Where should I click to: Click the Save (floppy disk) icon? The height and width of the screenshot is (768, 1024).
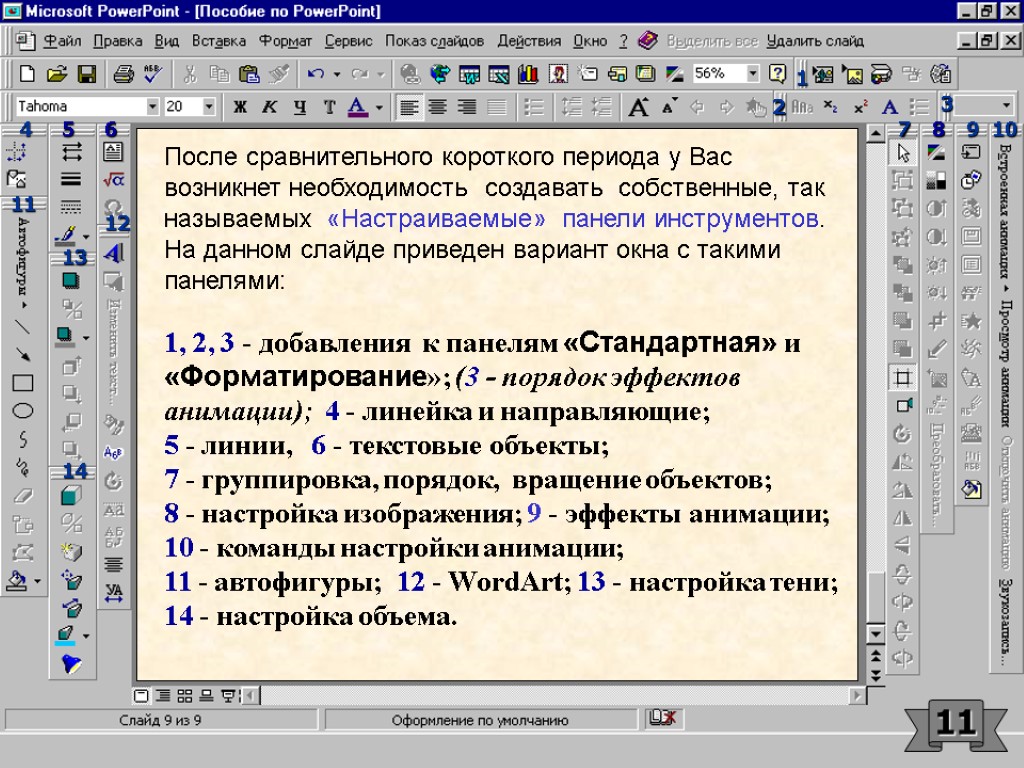pos(86,74)
